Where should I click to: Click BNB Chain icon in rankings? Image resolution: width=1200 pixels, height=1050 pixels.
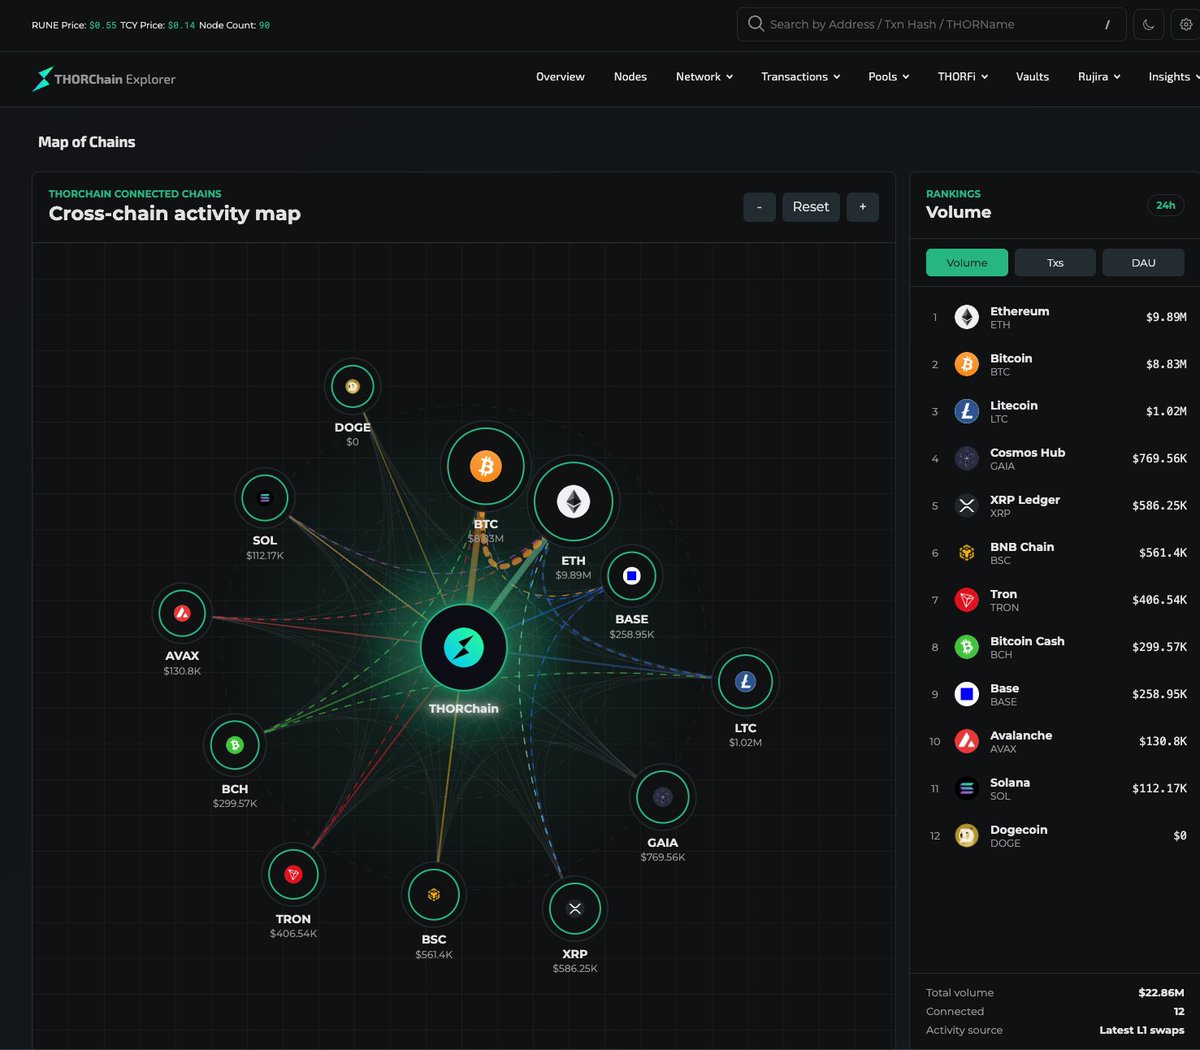click(x=966, y=553)
